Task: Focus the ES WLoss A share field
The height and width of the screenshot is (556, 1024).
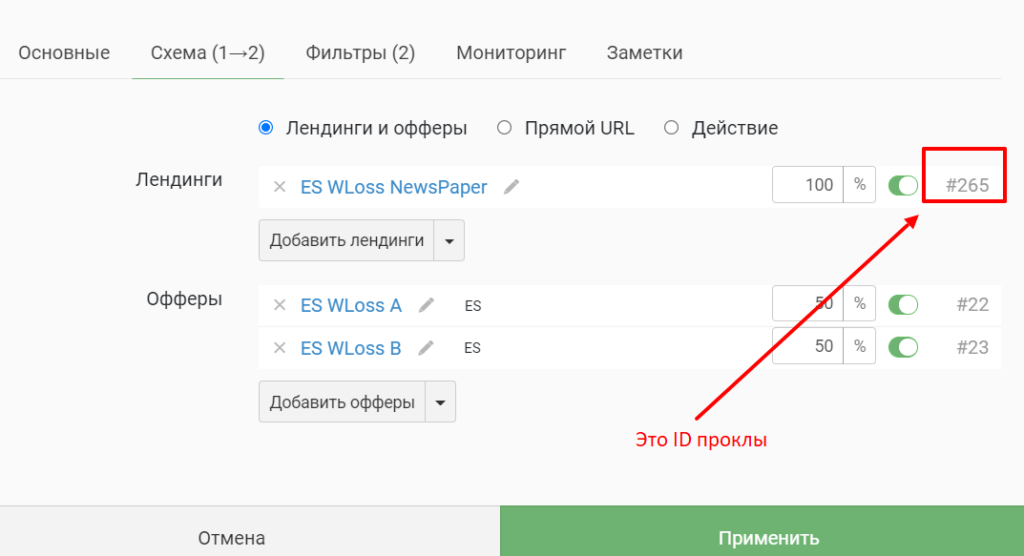Action: tap(808, 304)
